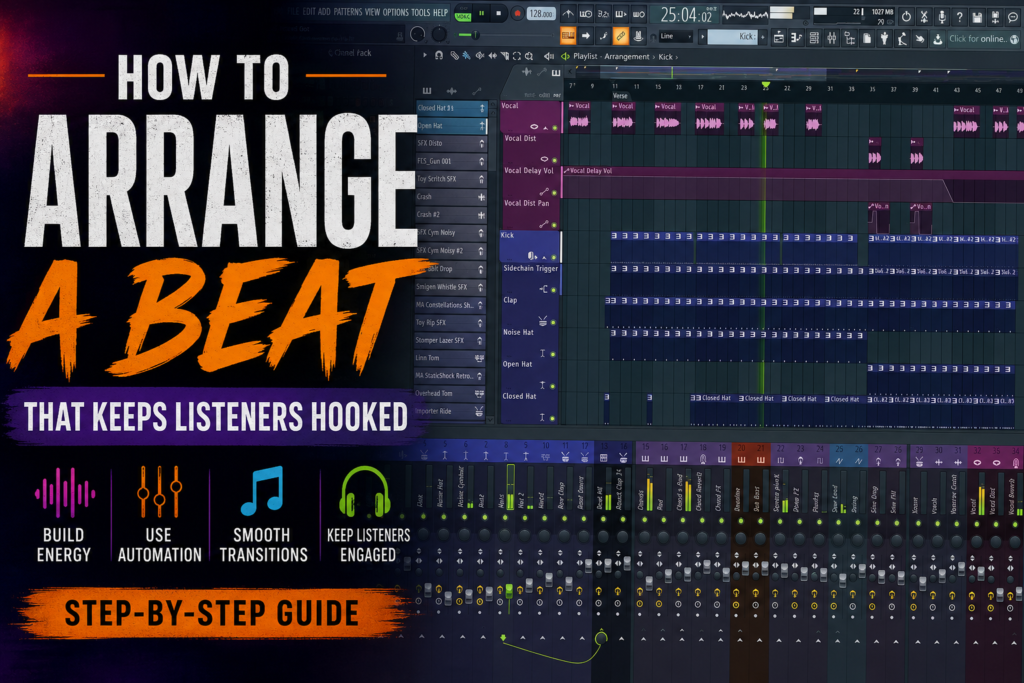Select the playlist Mute tool
This screenshot has width=1024, height=683.
click(x=480, y=56)
